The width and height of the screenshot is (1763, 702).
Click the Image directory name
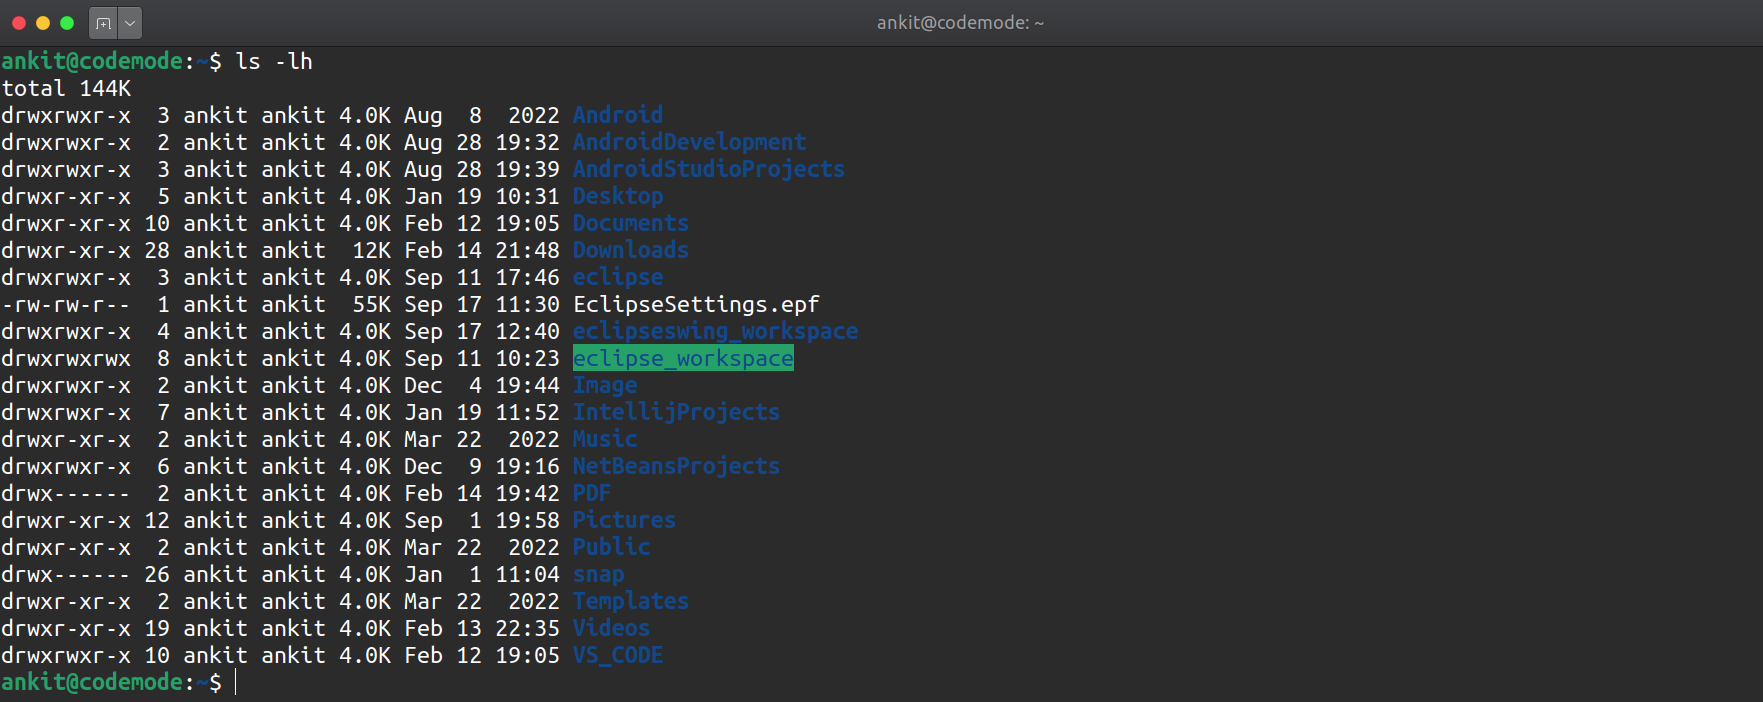[605, 385]
